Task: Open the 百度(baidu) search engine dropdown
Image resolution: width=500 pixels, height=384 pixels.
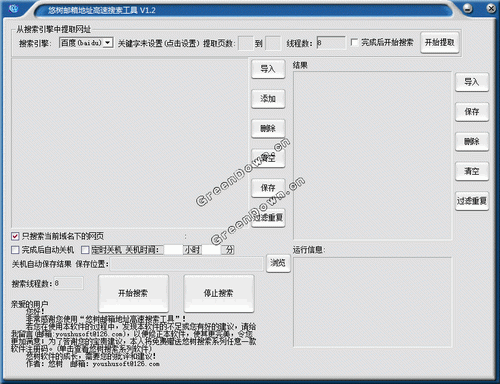Action: [108, 43]
